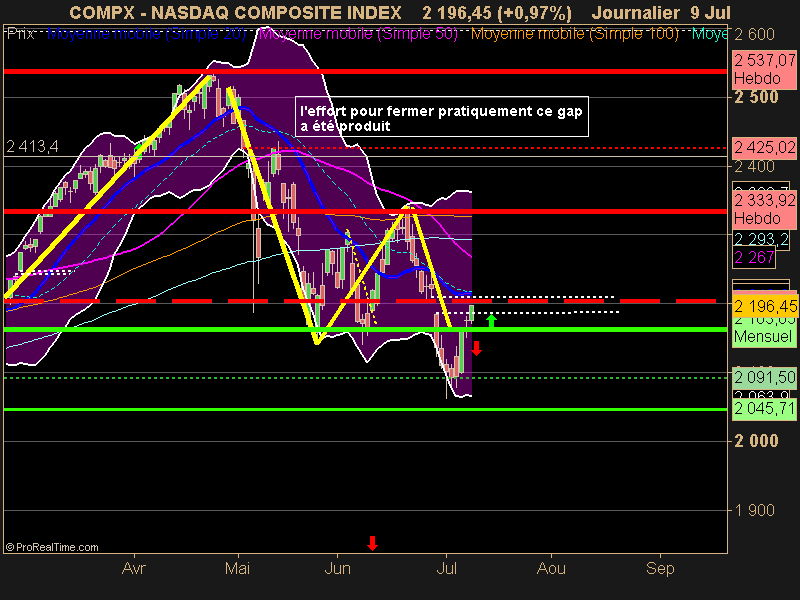Select the Prix legend entry

(x=21, y=34)
